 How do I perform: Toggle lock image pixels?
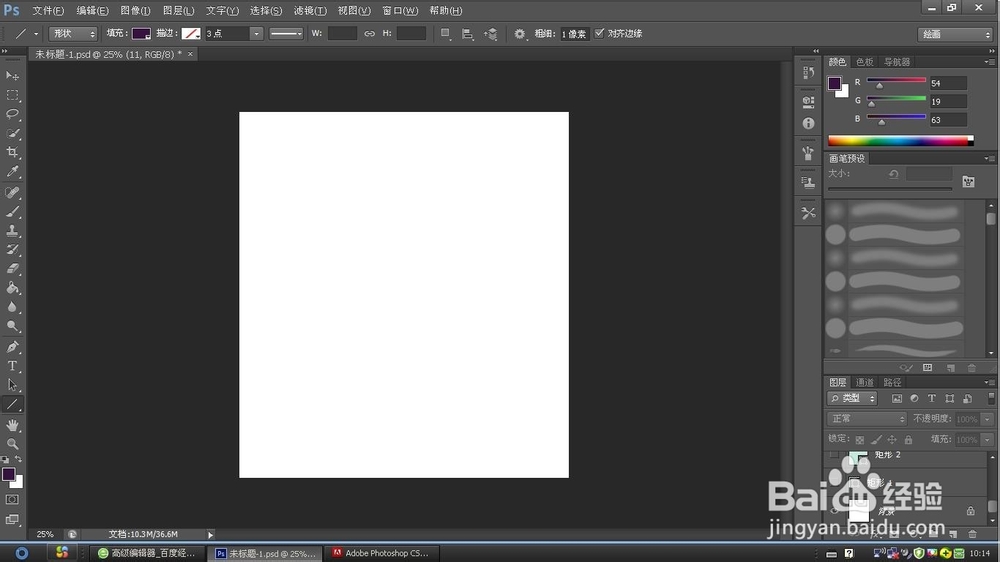876,440
